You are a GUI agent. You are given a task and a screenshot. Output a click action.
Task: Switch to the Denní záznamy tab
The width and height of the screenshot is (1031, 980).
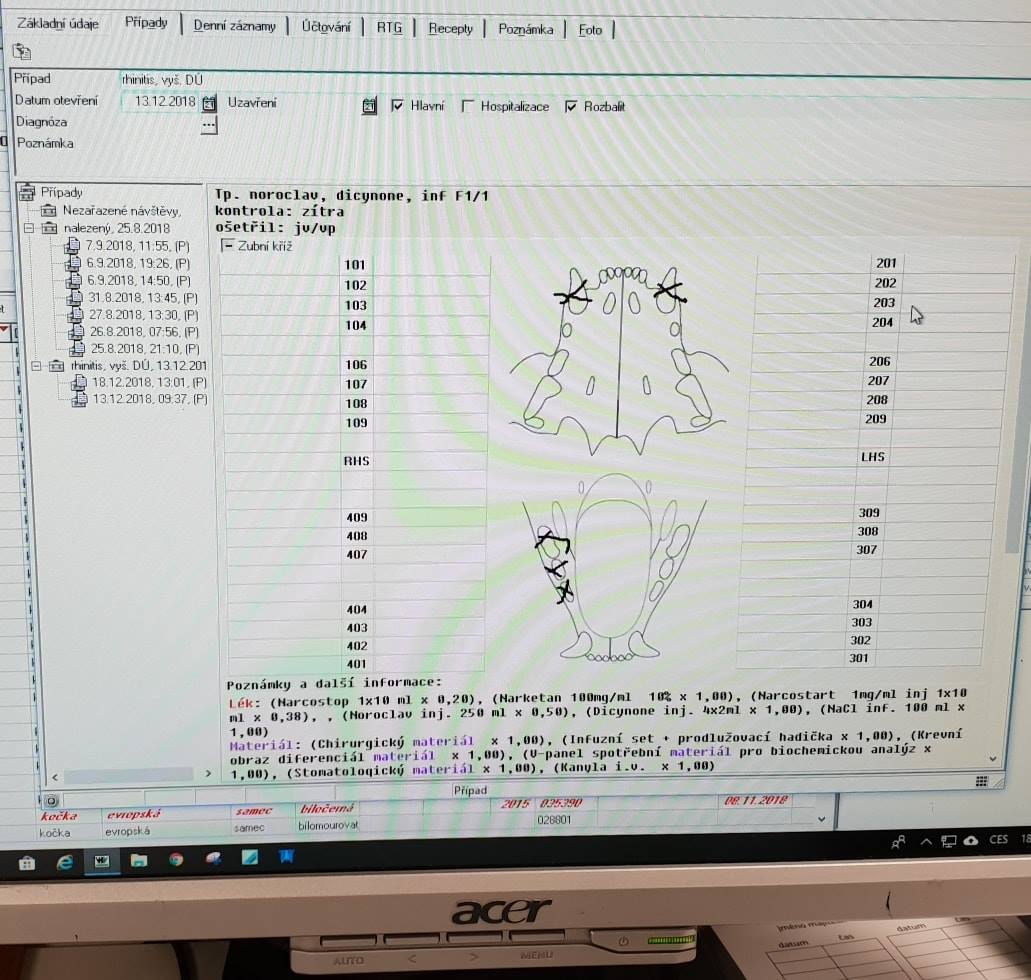tap(236, 26)
